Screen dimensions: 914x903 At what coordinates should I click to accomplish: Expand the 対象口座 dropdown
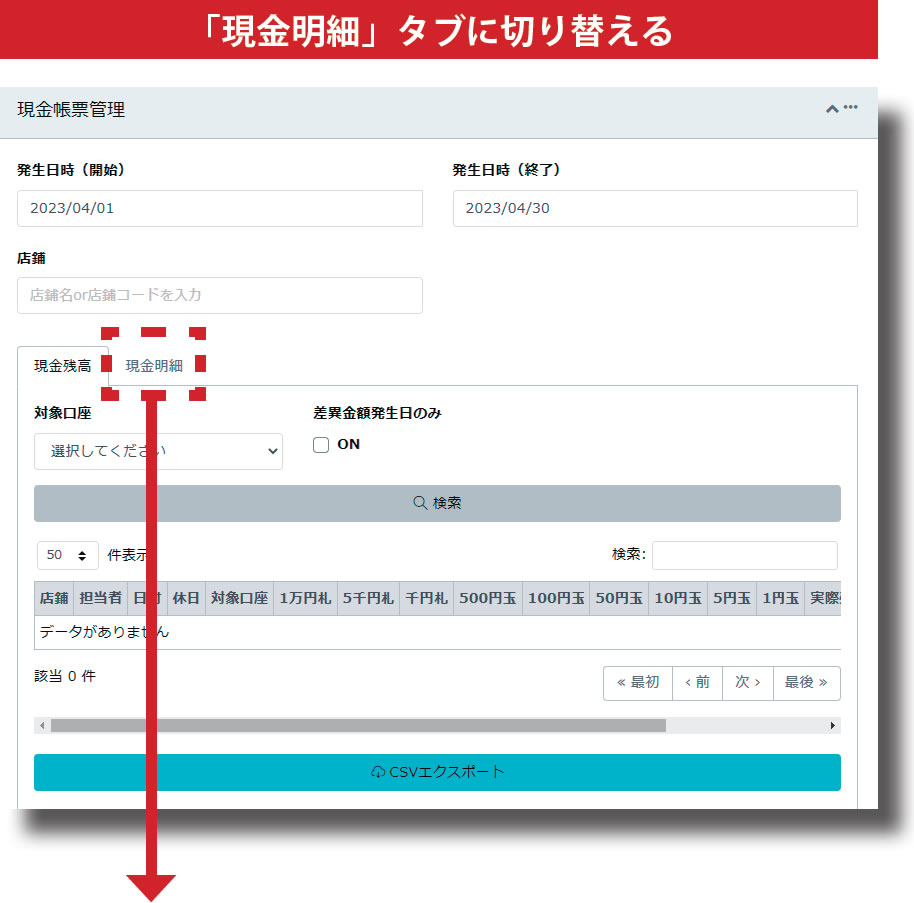(x=158, y=452)
